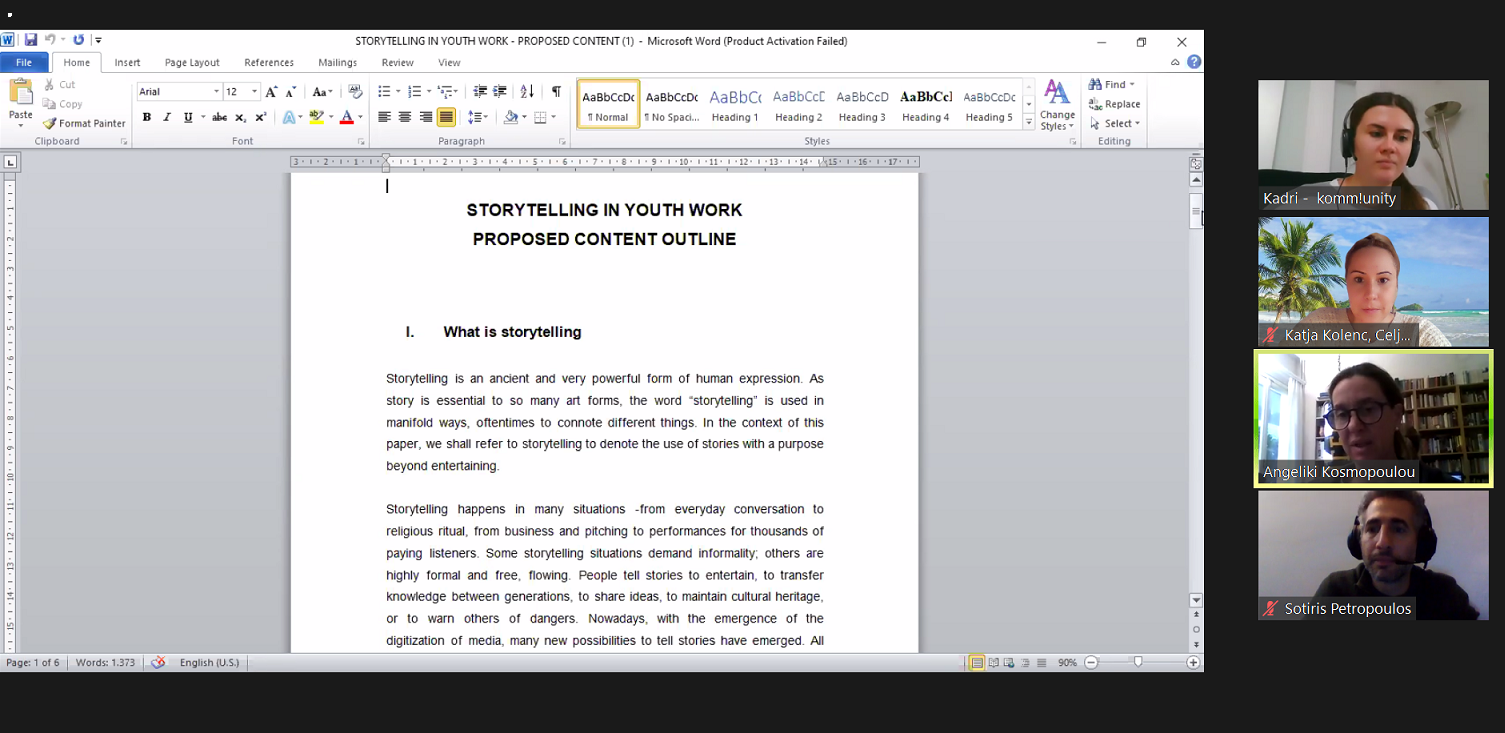This screenshot has height=733, width=1505.
Task: Open the proofing errors icon in status bar
Action: pyautogui.click(x=158, y=662)
